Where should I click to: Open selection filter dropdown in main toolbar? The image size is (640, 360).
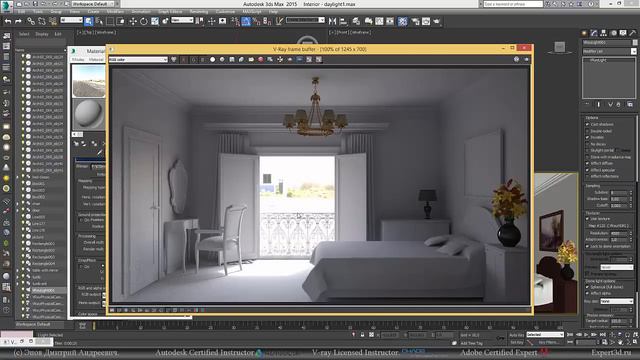click(71, 20)
